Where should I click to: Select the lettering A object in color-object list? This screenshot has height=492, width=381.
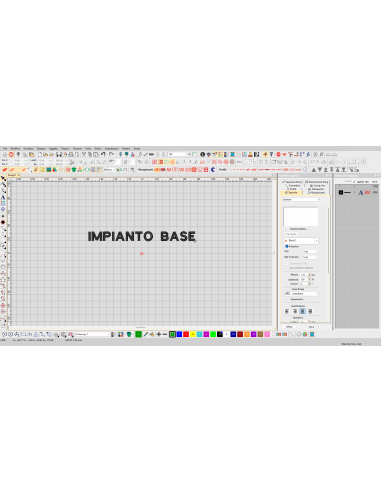pos(361,193)
